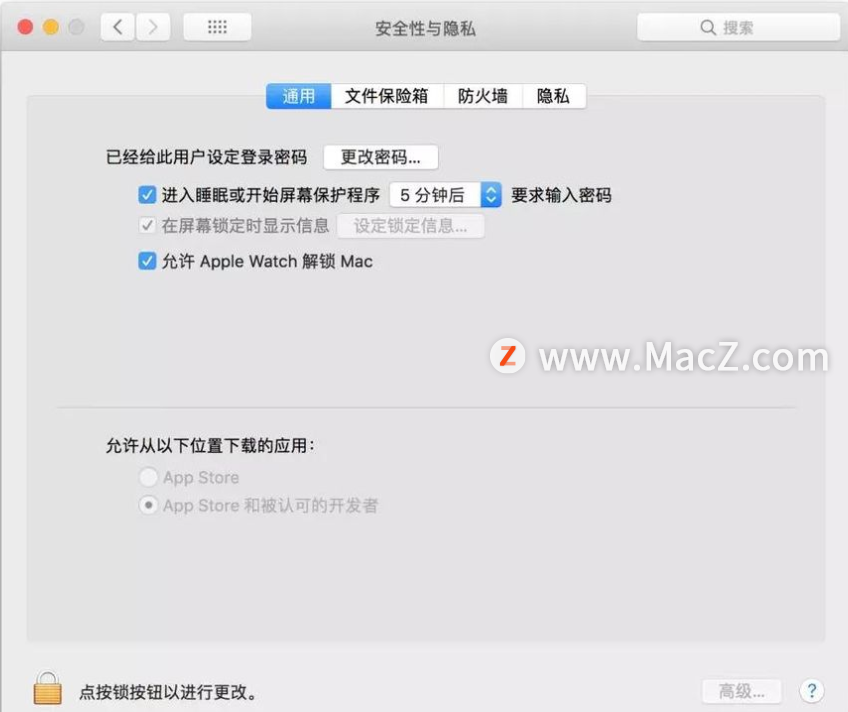The image size is (848, 712).
Task: Click the magnifier icon in the search field
Action: coord(707,28)
